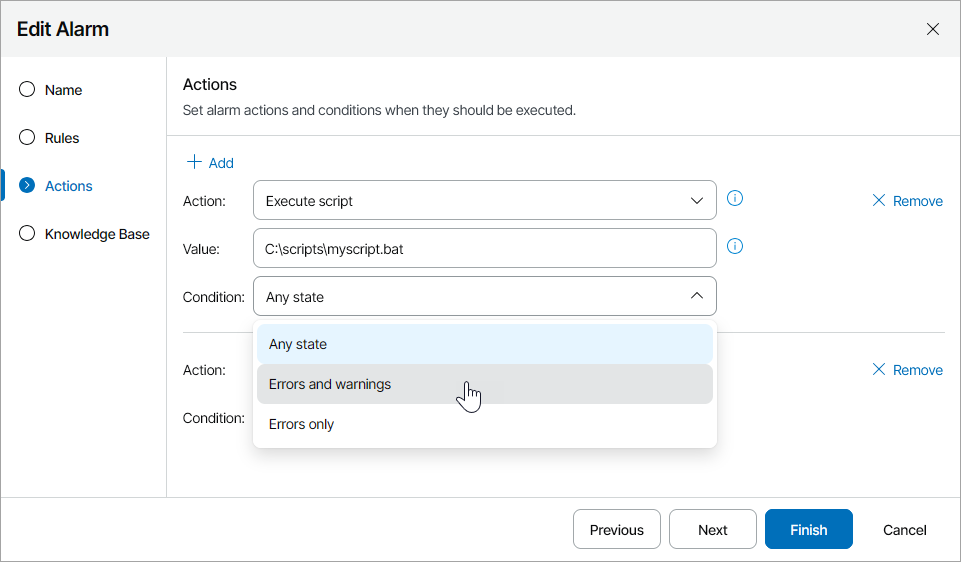Click the X icon of first Remove
Viewport: 961px width, 562px height.
[x=879, y=201]
